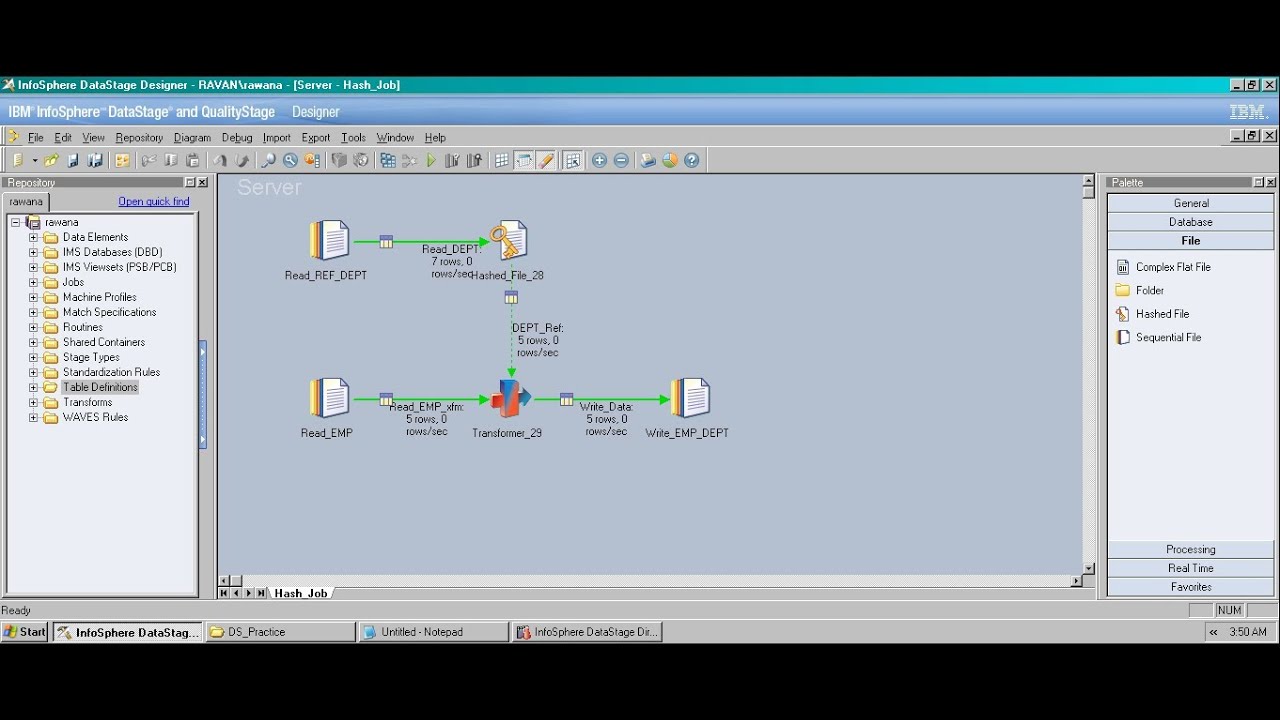
Task: Select the Transformer_29 stage icon
Action: pos(509,398)
